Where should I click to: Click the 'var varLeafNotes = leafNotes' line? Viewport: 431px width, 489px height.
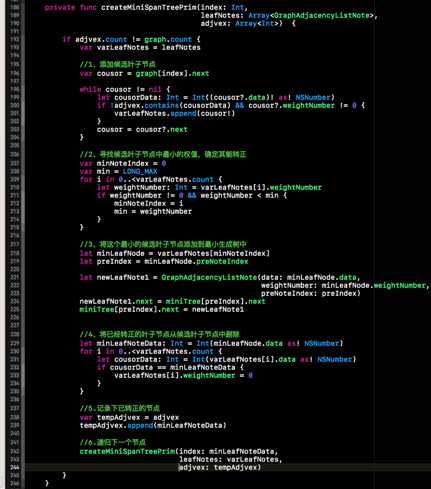point(140,47)
